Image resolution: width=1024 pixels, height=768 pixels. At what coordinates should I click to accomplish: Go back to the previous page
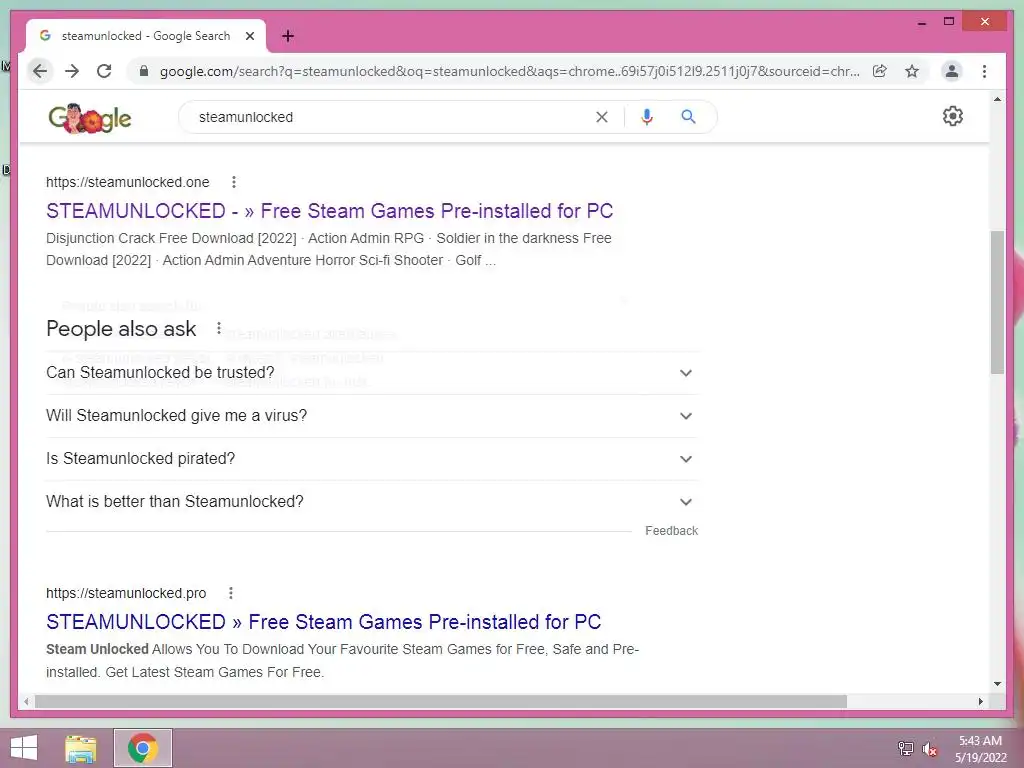[40, 71]
